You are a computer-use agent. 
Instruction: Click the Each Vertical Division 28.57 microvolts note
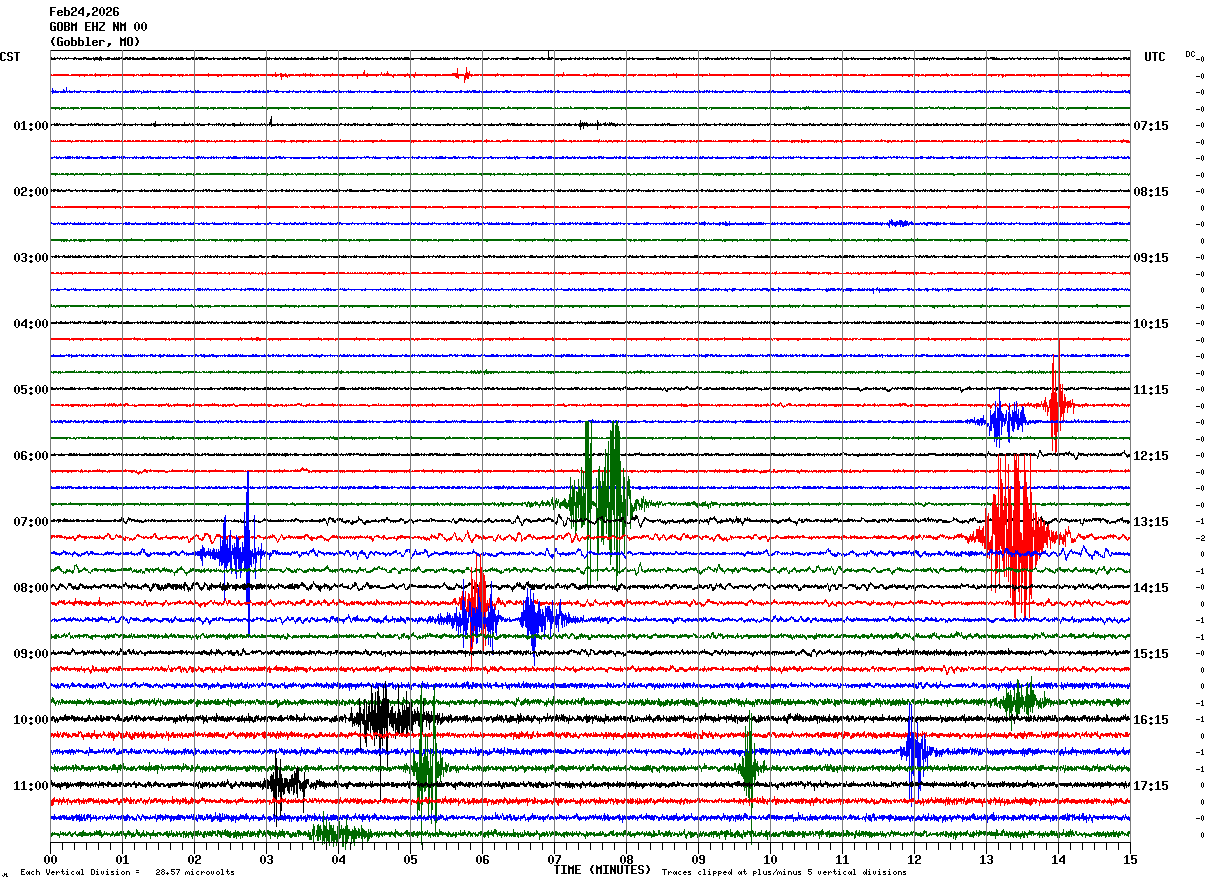(127, 872)
